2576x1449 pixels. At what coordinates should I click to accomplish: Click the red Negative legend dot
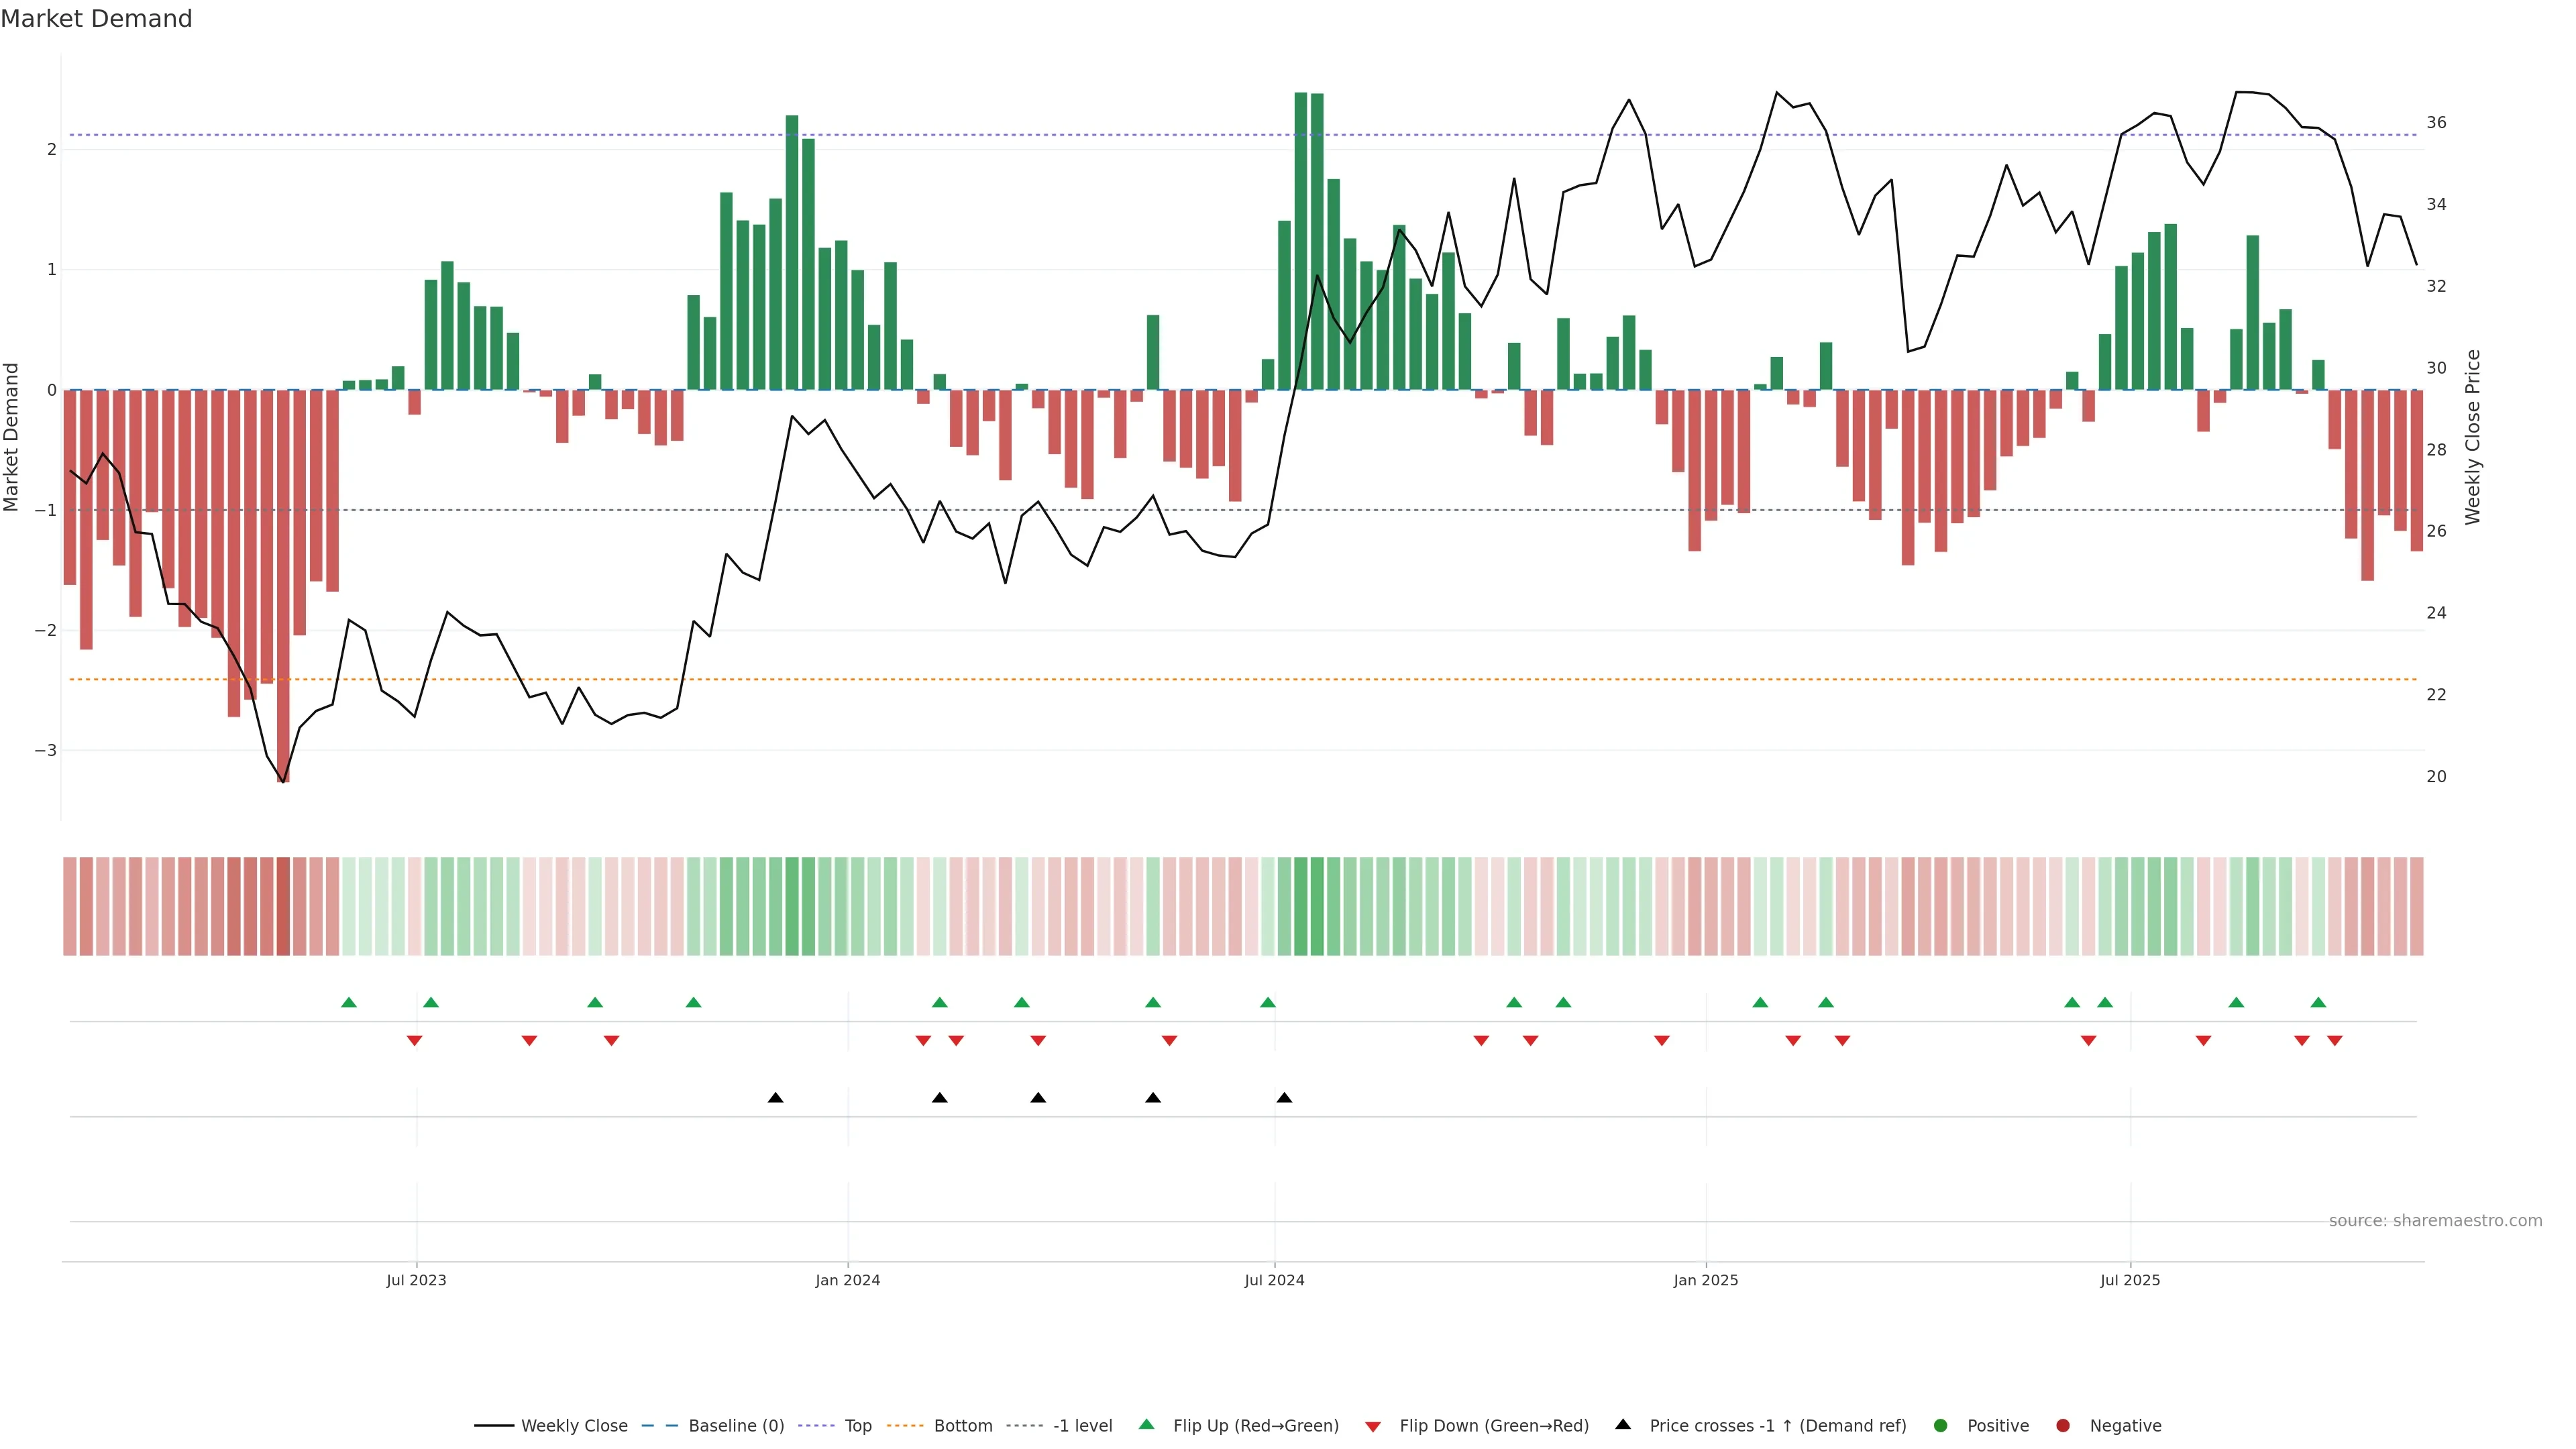point(2062,1425)
